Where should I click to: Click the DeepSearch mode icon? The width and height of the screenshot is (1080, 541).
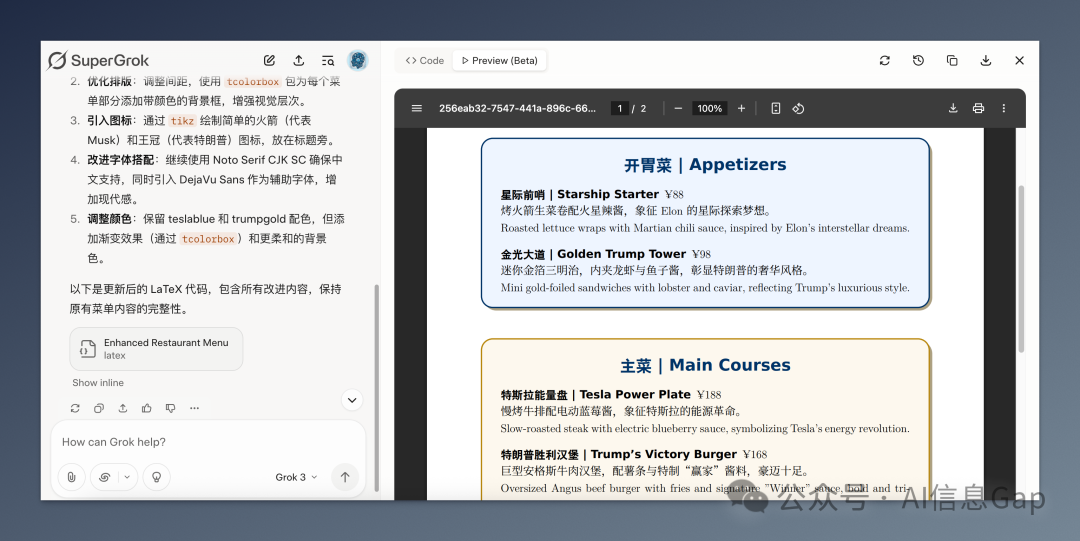(105, 477)
